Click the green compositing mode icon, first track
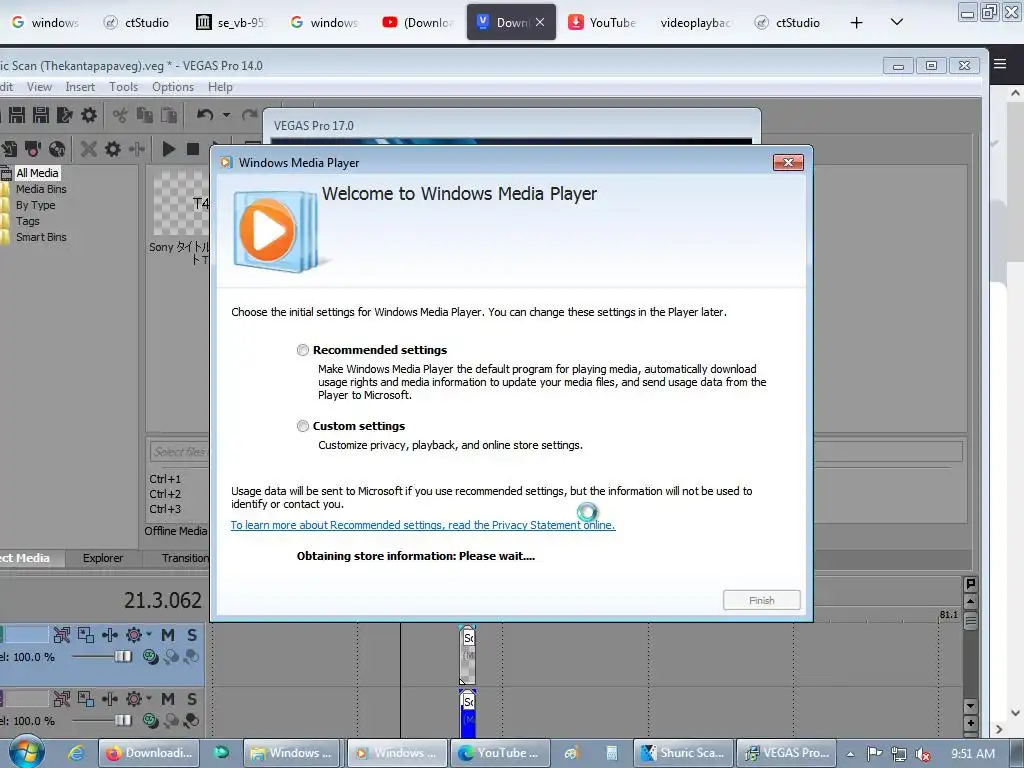The width and height of the screenshot is (1024, 768). (151, 657)
